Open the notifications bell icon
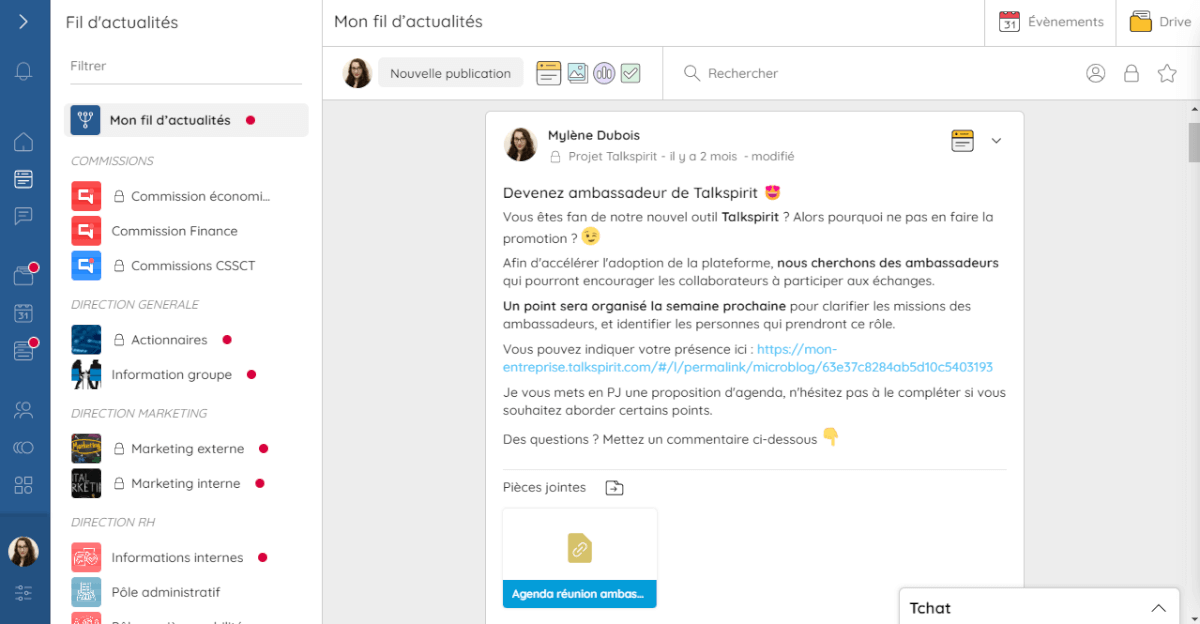This screenshot has width=1200, height=624. pyautogui.click(x=23, y=72)
